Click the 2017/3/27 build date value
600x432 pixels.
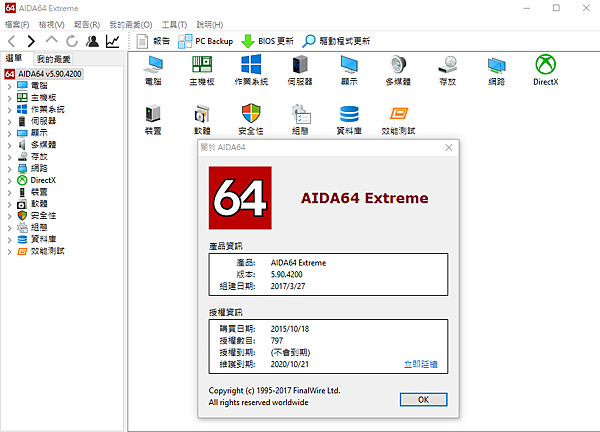pos(288,286)
